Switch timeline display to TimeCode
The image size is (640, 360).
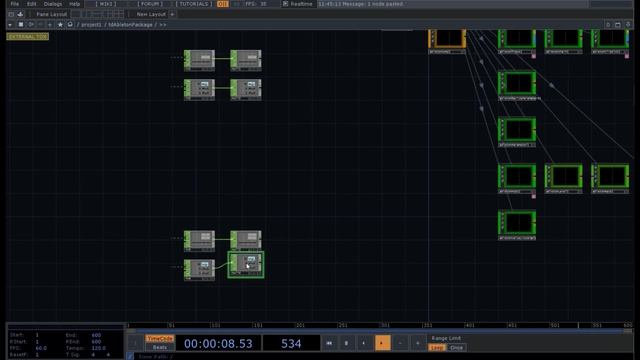click(x=160, y=339)
